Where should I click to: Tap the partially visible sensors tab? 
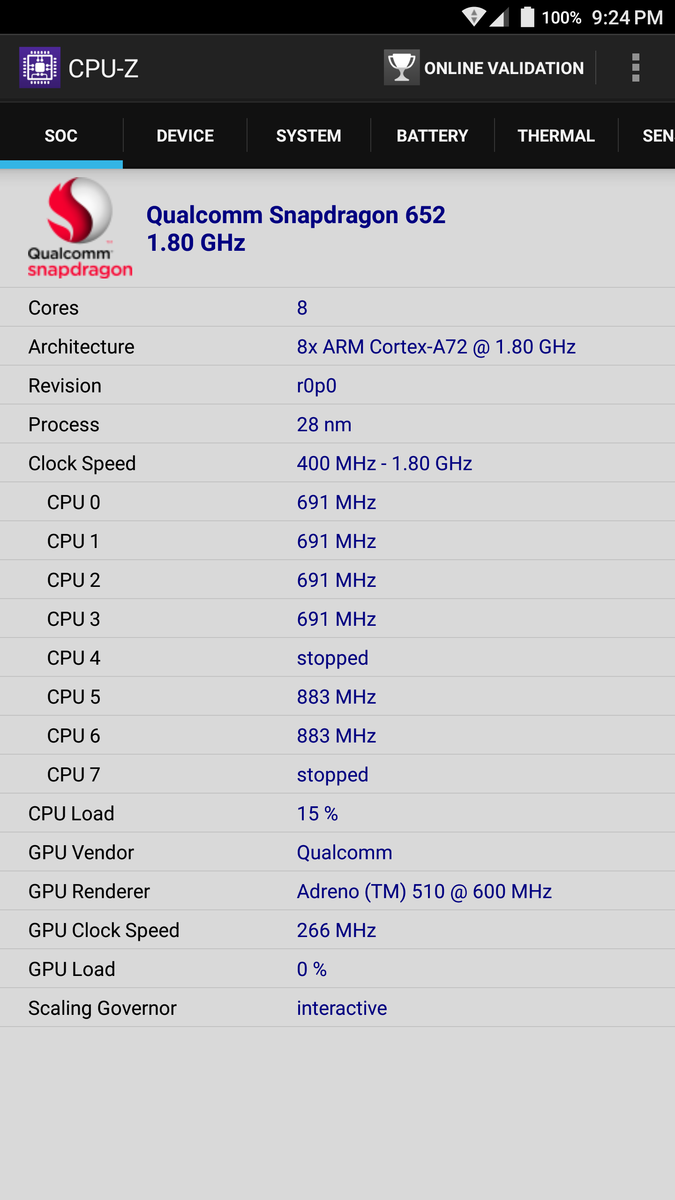point(656,136)
